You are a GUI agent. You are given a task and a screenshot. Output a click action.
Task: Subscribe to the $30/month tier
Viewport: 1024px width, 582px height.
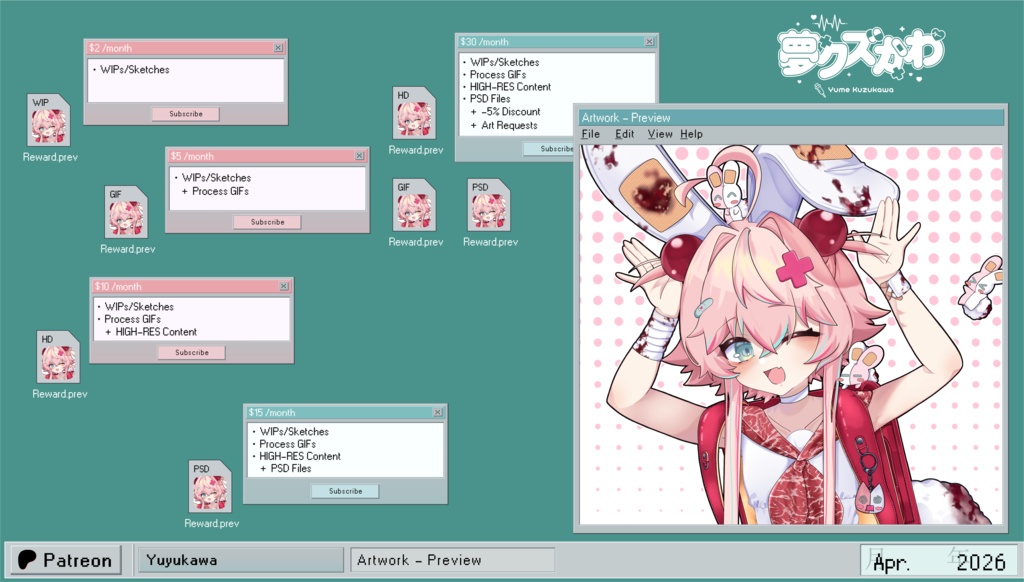pyautogui.click(x=549, y=149)
